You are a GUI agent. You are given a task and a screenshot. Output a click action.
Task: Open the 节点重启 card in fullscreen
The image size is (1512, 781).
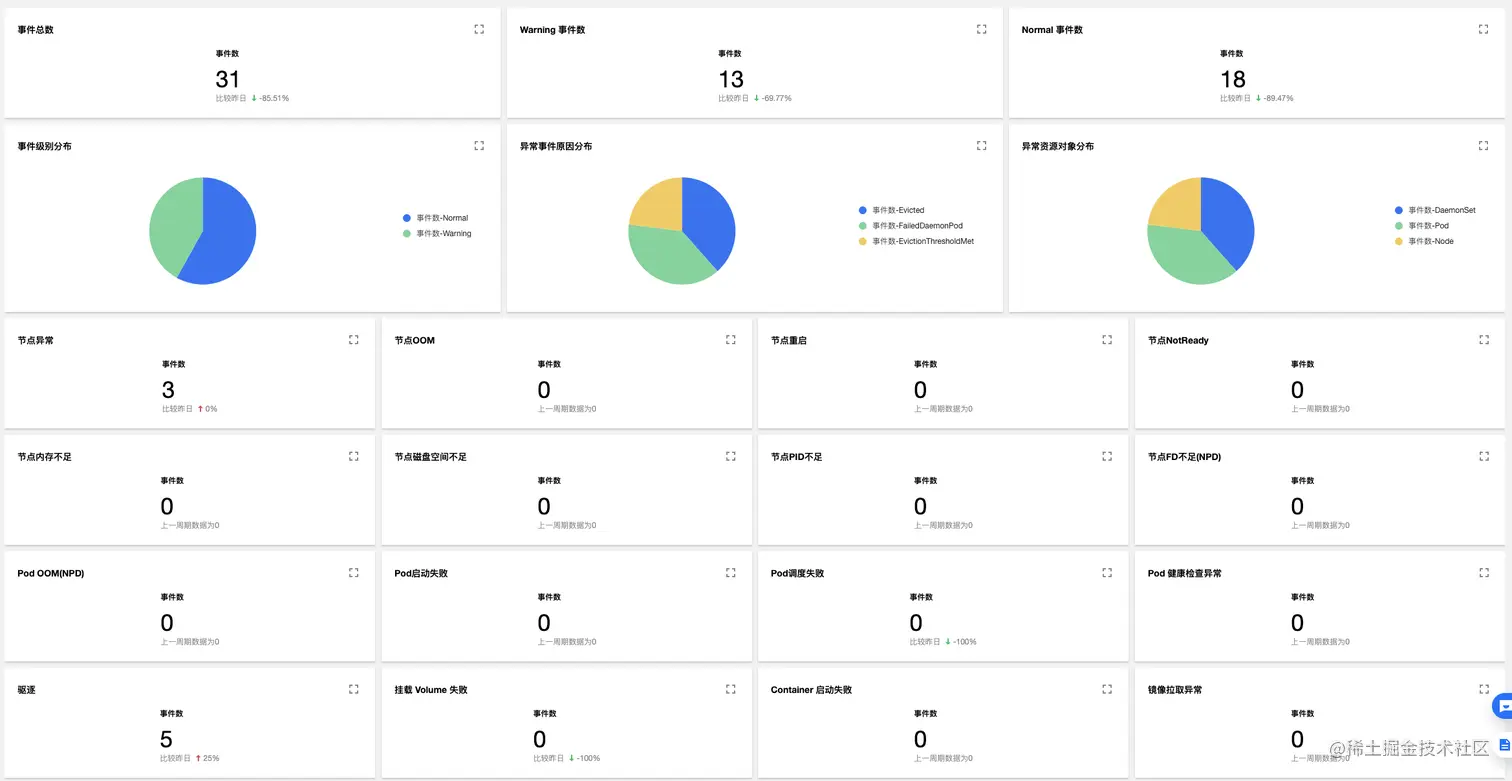pos(1107,340)
